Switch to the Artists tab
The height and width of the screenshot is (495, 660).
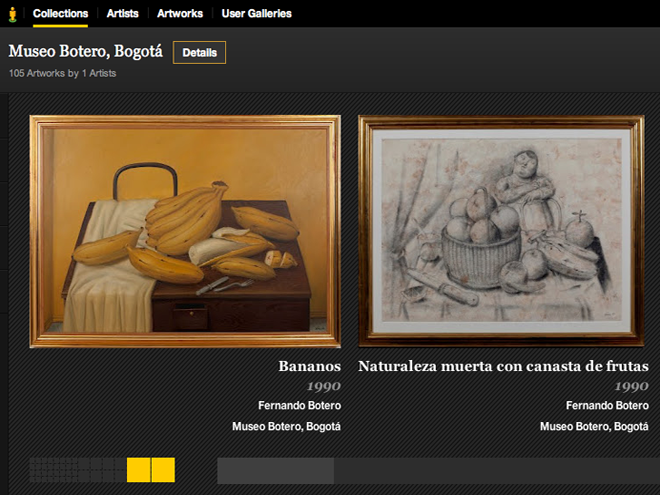coord(122,14)
